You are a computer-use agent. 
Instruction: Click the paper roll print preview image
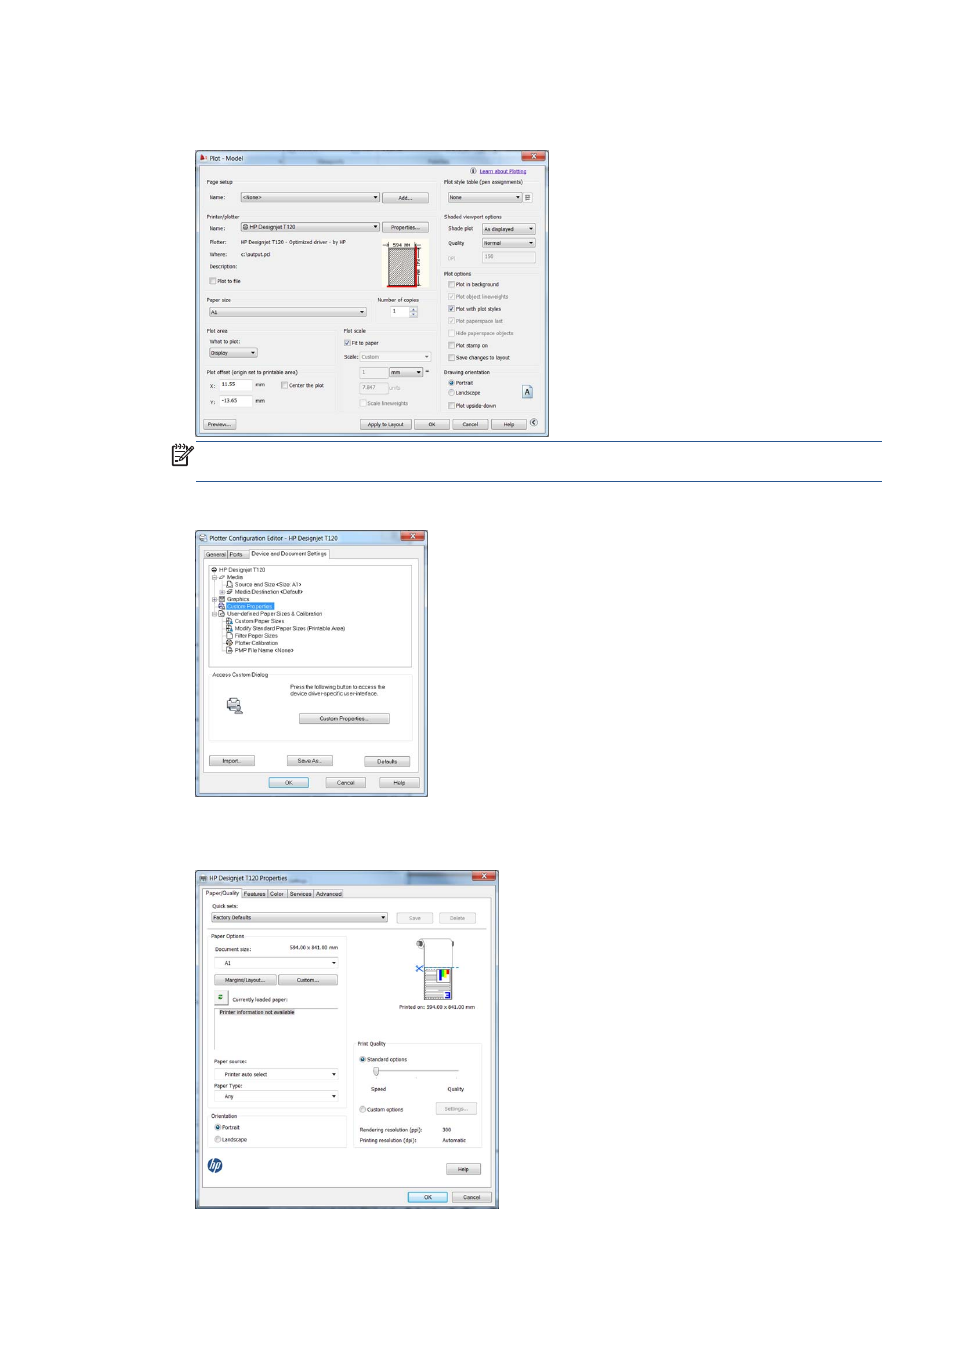click(x=436, y=970)
